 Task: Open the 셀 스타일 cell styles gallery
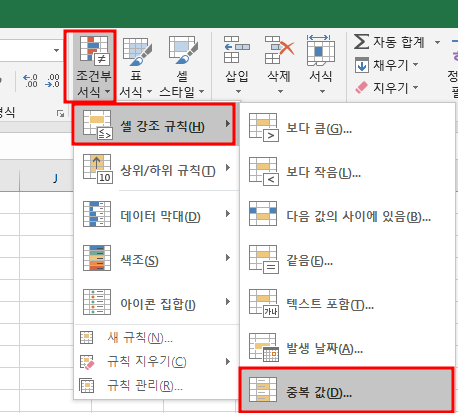(182, 66)
